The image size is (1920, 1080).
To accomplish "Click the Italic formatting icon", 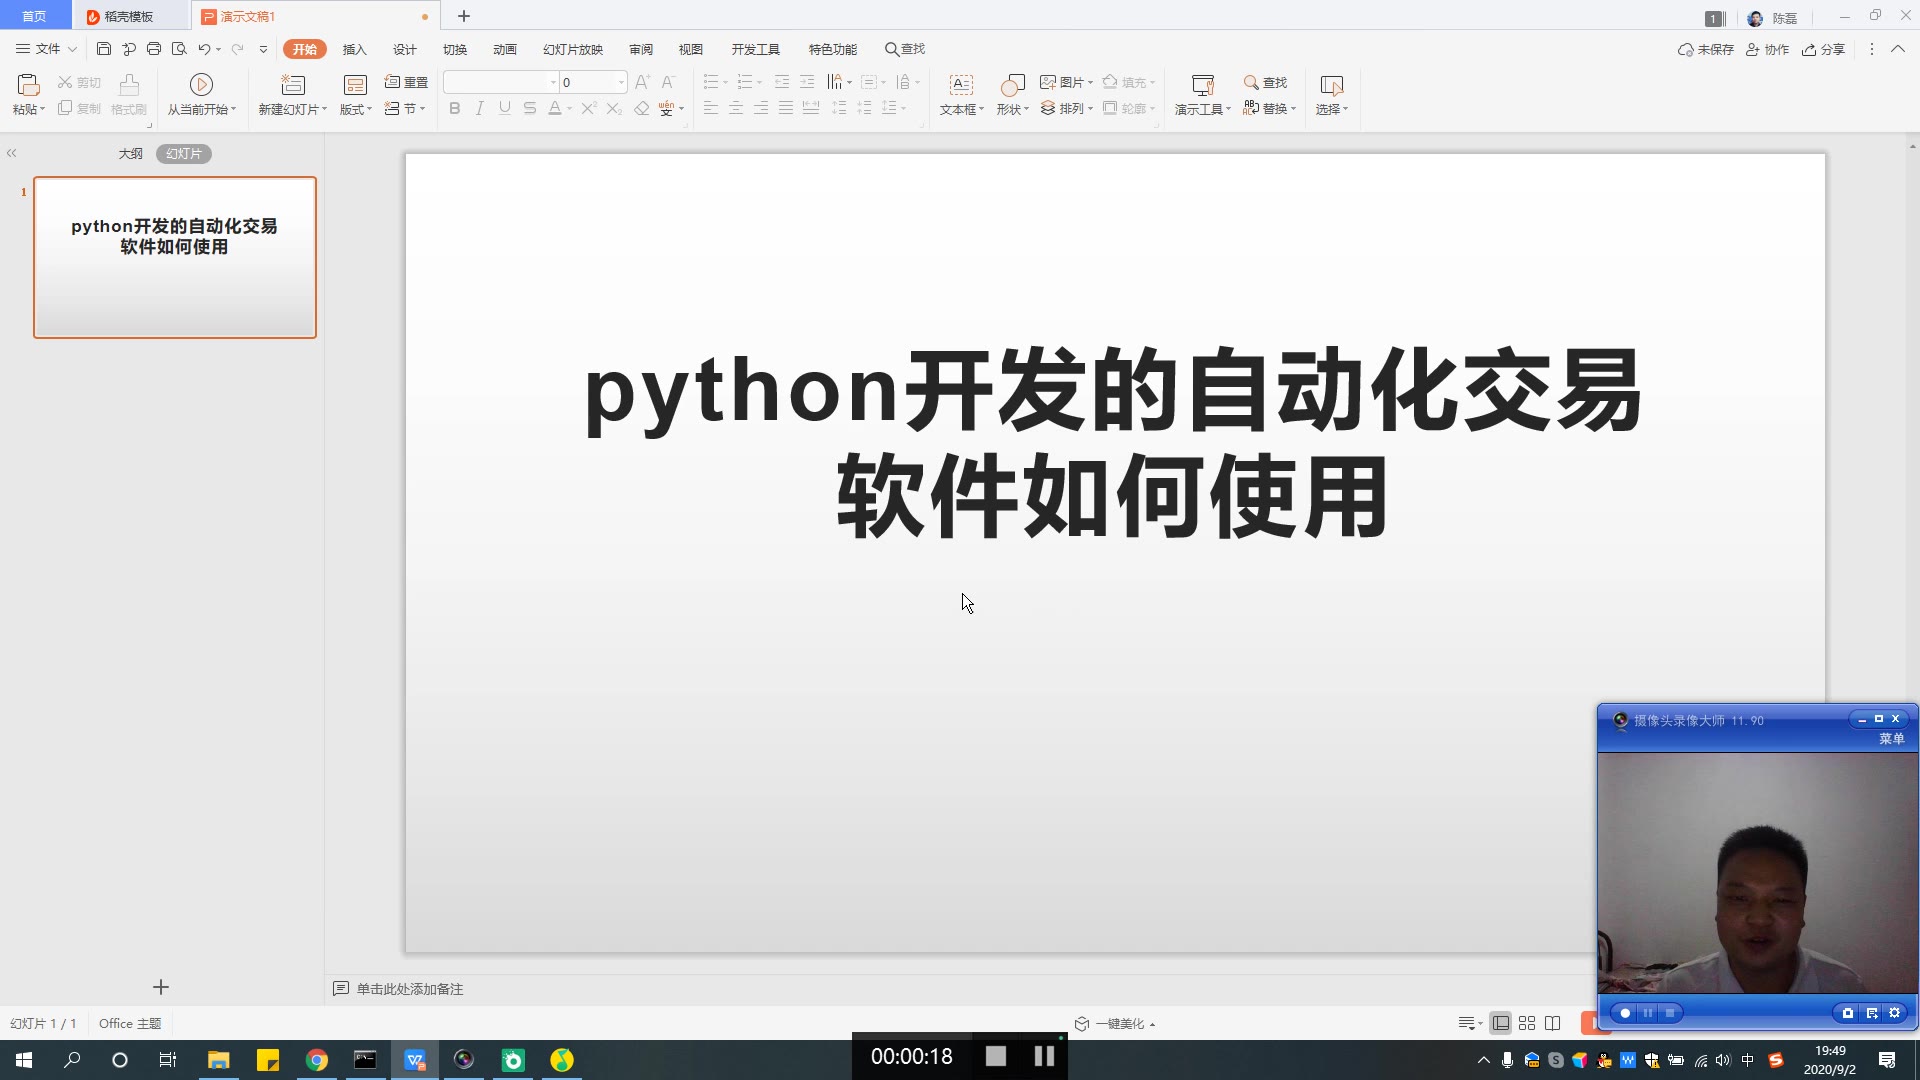I will pos(480,108).
